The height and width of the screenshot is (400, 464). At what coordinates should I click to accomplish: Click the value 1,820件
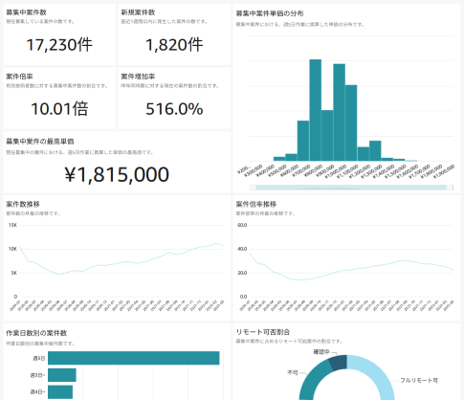click(x=174, y=45)
